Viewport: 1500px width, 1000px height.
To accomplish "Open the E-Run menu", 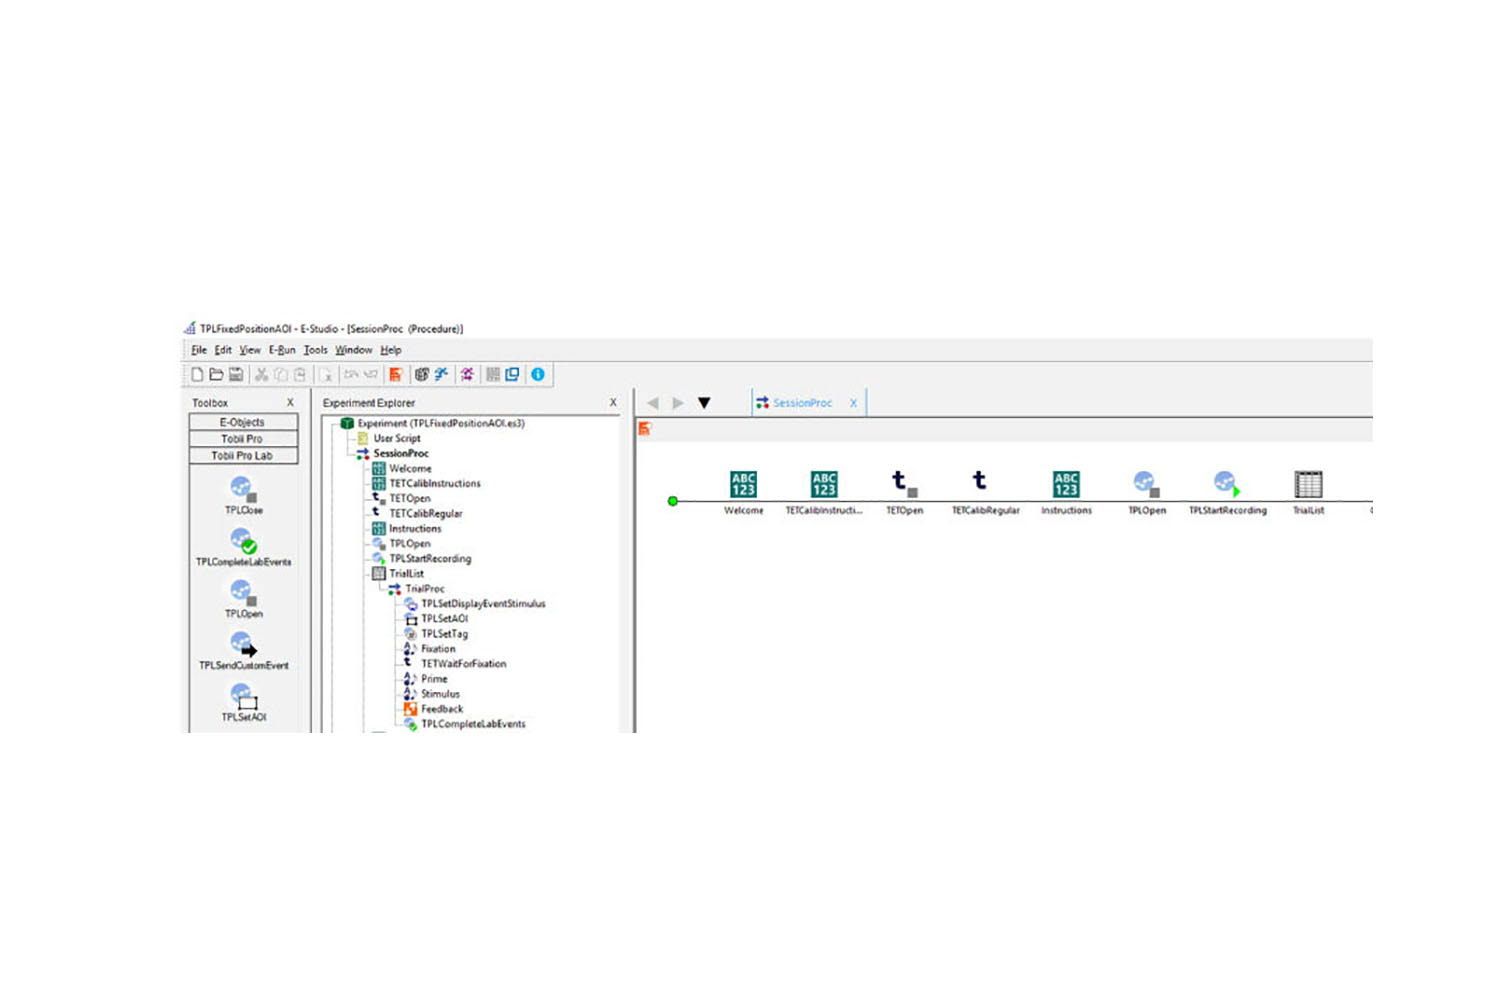I will 282,350.
